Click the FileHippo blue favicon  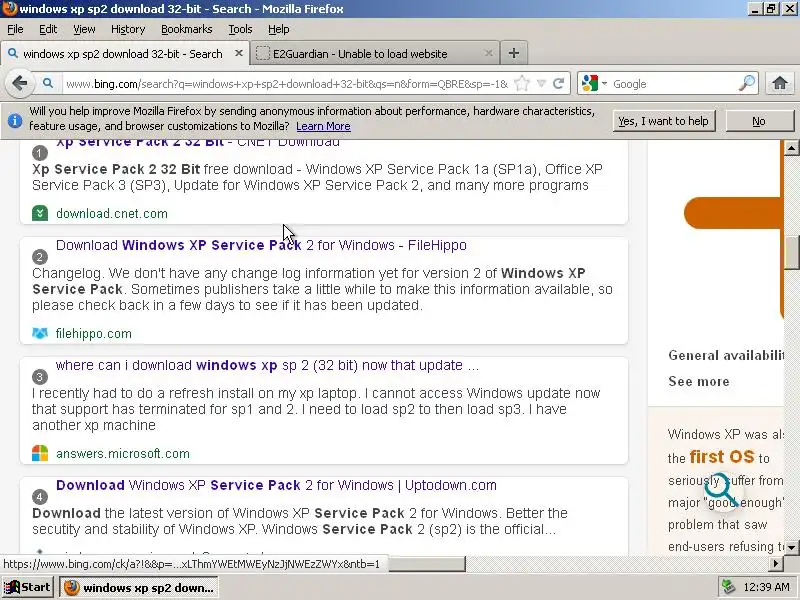(40, 333)
